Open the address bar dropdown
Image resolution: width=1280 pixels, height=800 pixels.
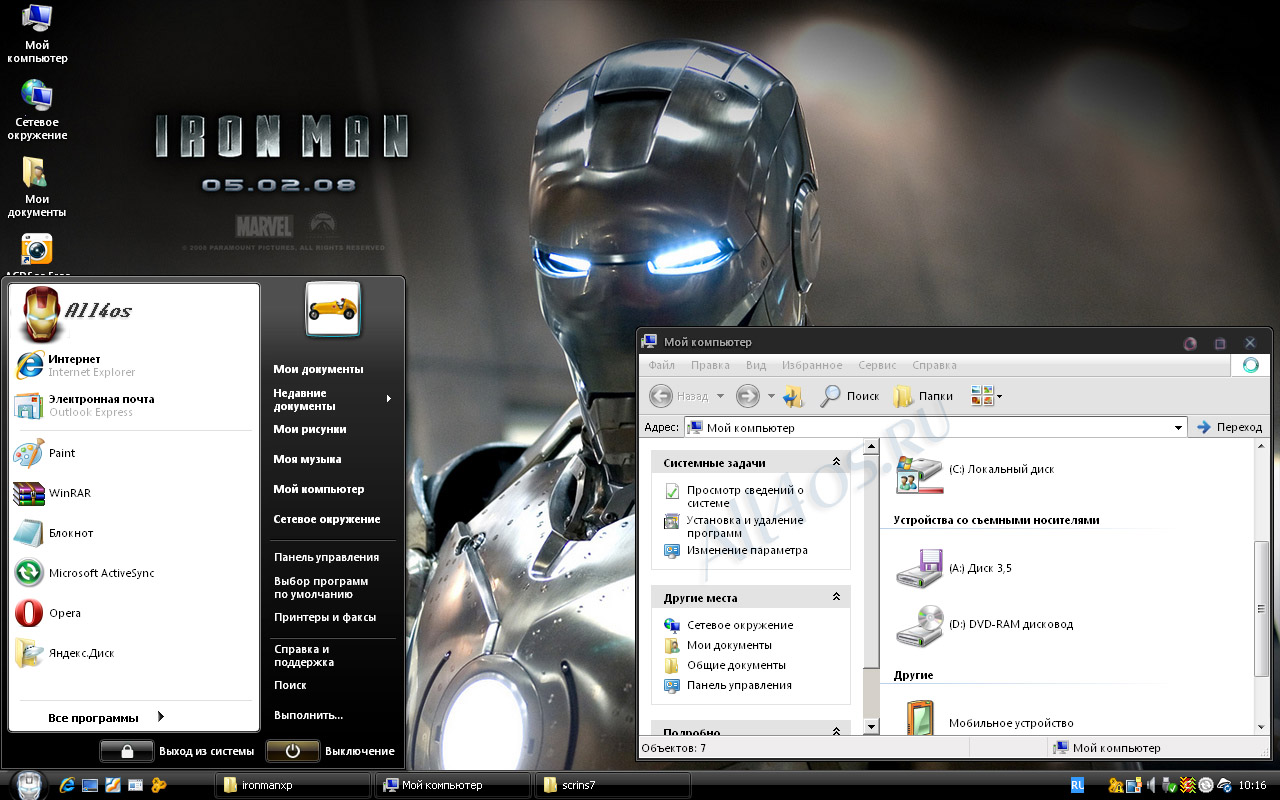pyautogui.click(x=1179, y=427)
